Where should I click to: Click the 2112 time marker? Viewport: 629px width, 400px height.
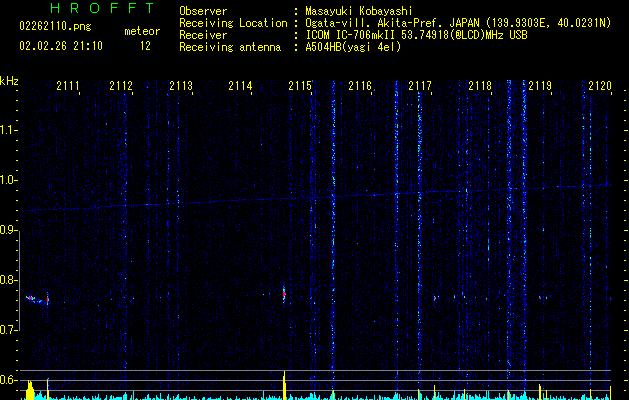click(x=121, y=86)
